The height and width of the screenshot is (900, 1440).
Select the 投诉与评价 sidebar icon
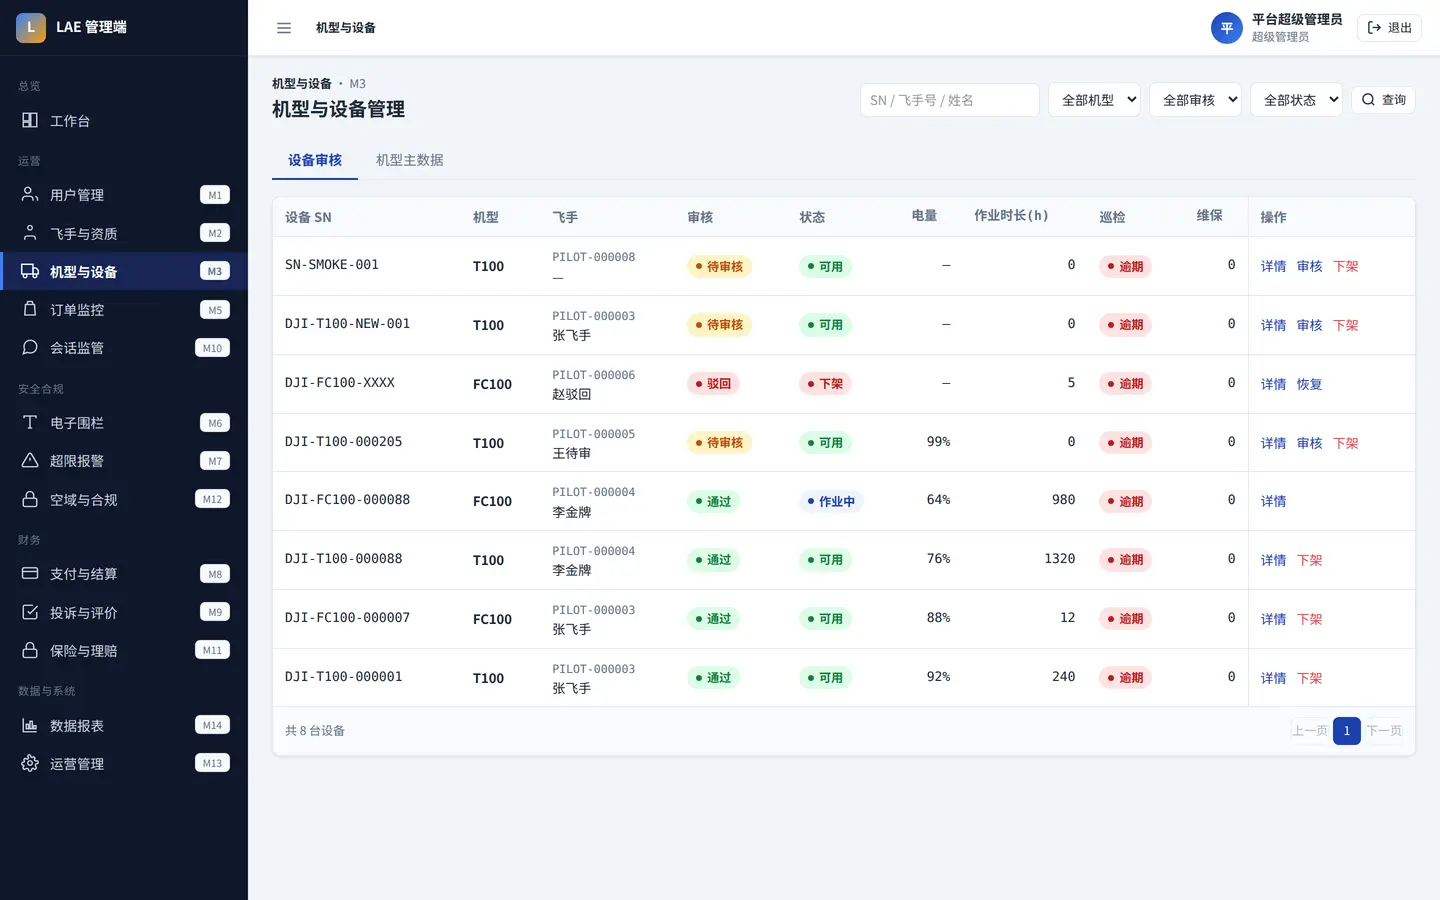tap(30, 612)
